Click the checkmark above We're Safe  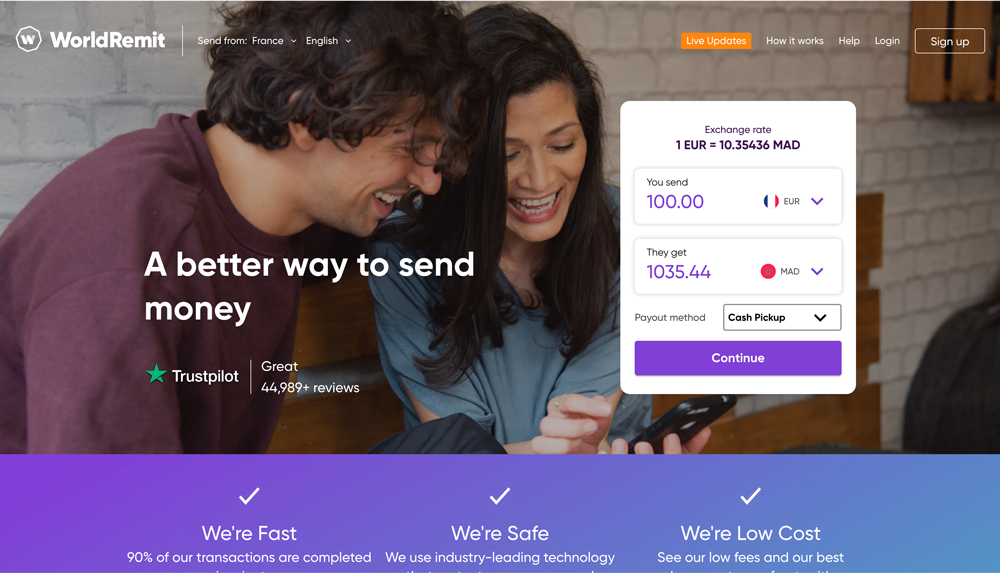click(x=500, y=496)
